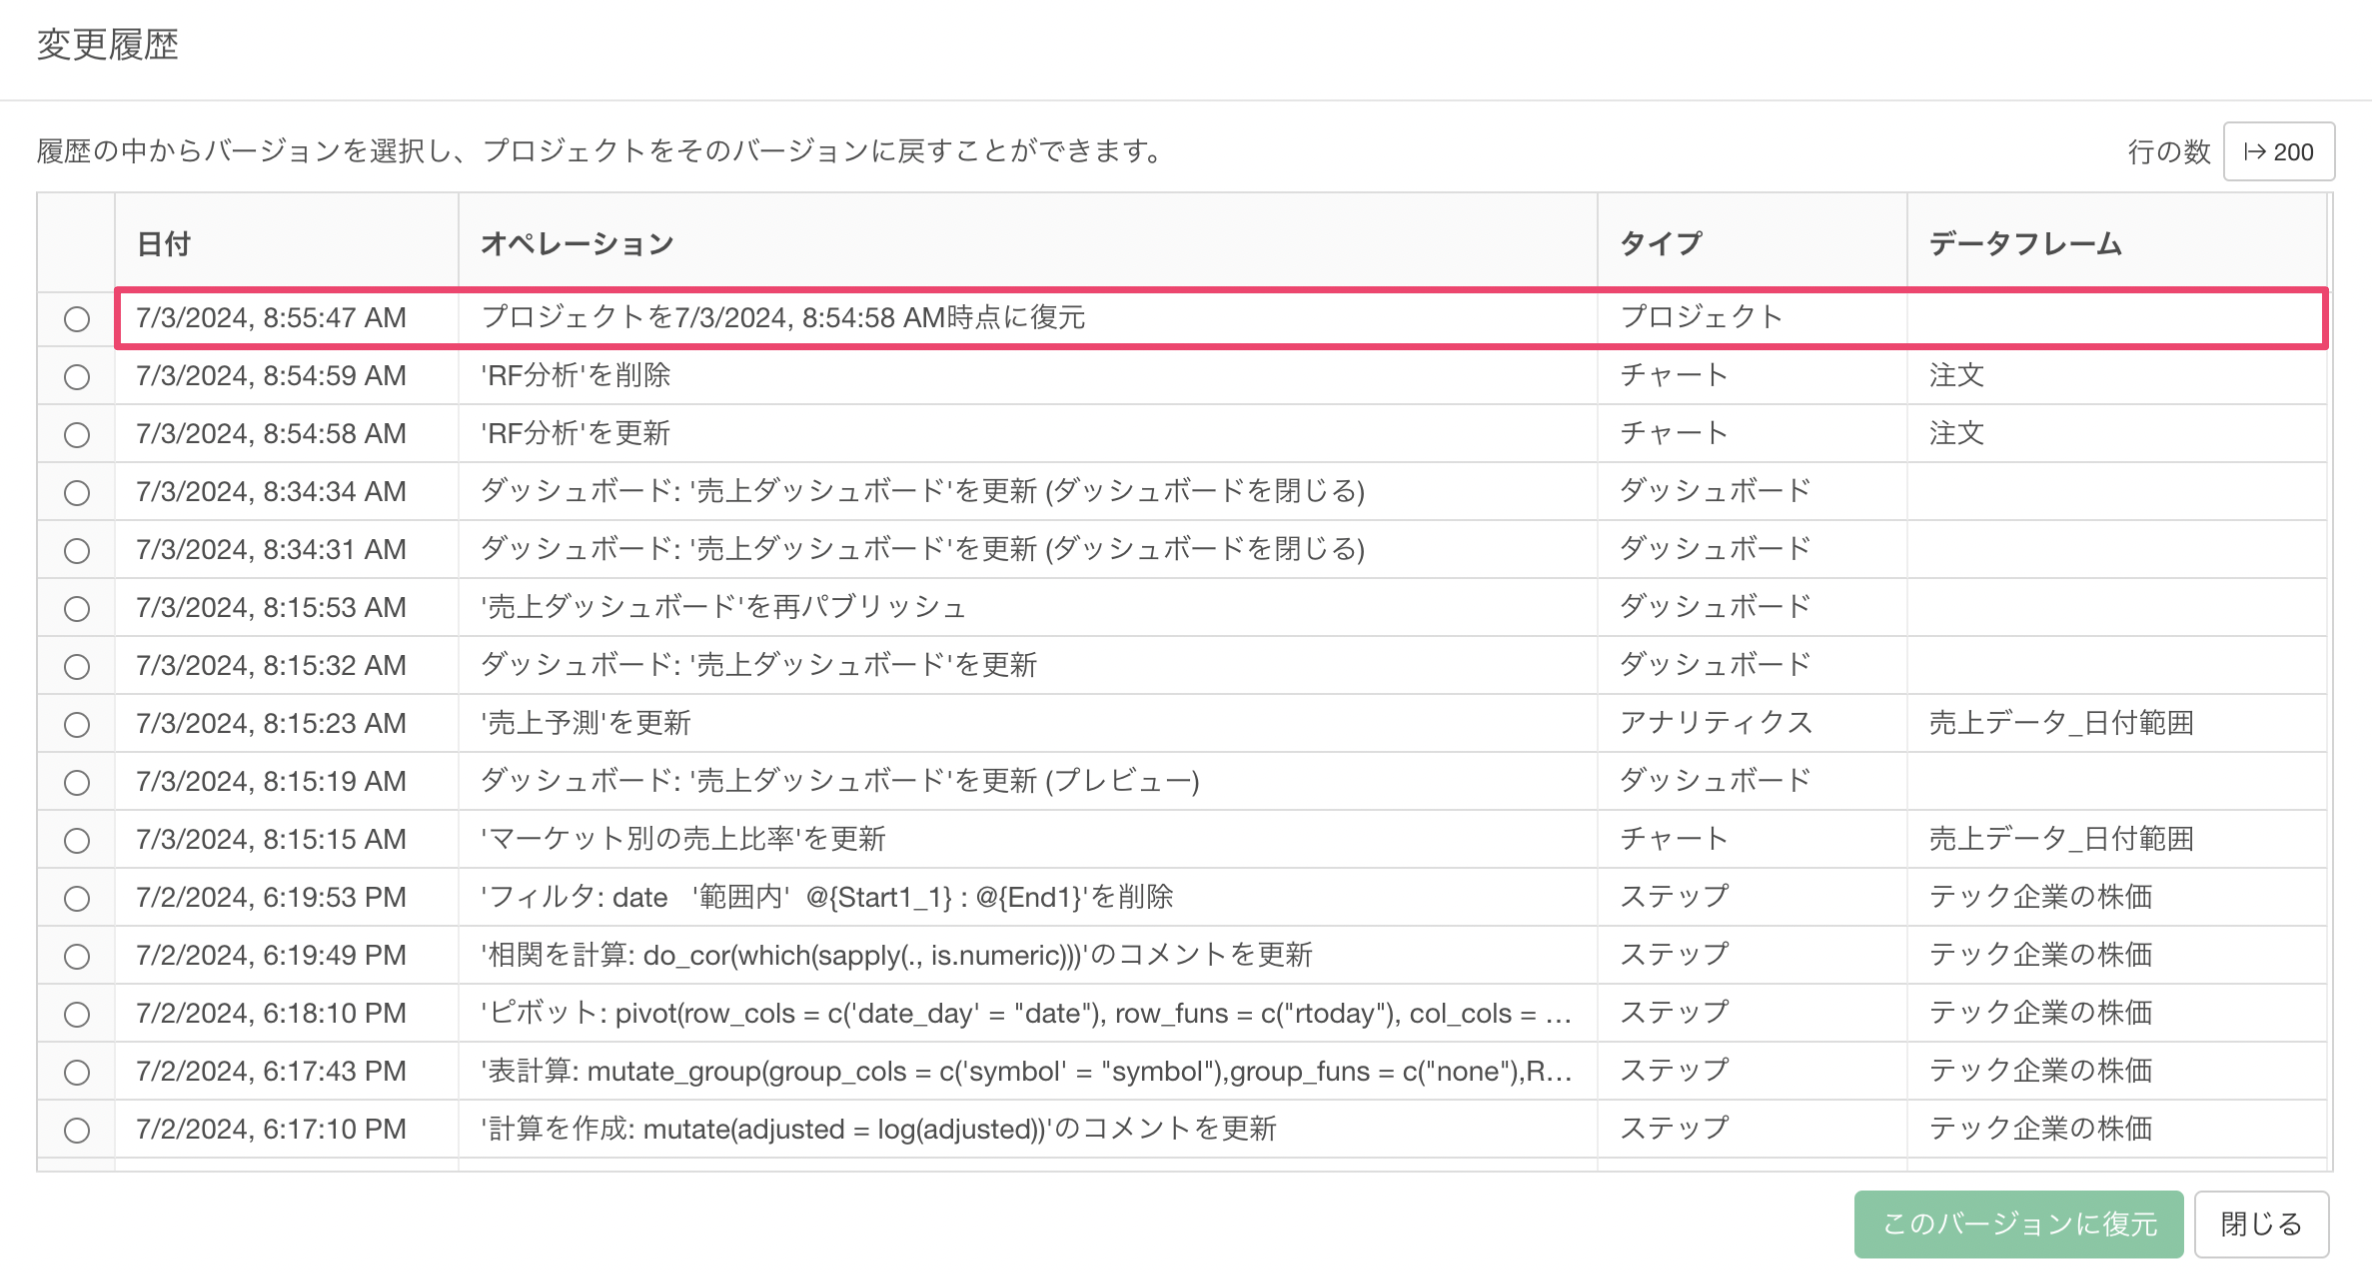This screenshot has width=2372, height=1274.
Task: Click operation text 'マーケット別の売上比率'を更新
Action: (x=683, y=840)
